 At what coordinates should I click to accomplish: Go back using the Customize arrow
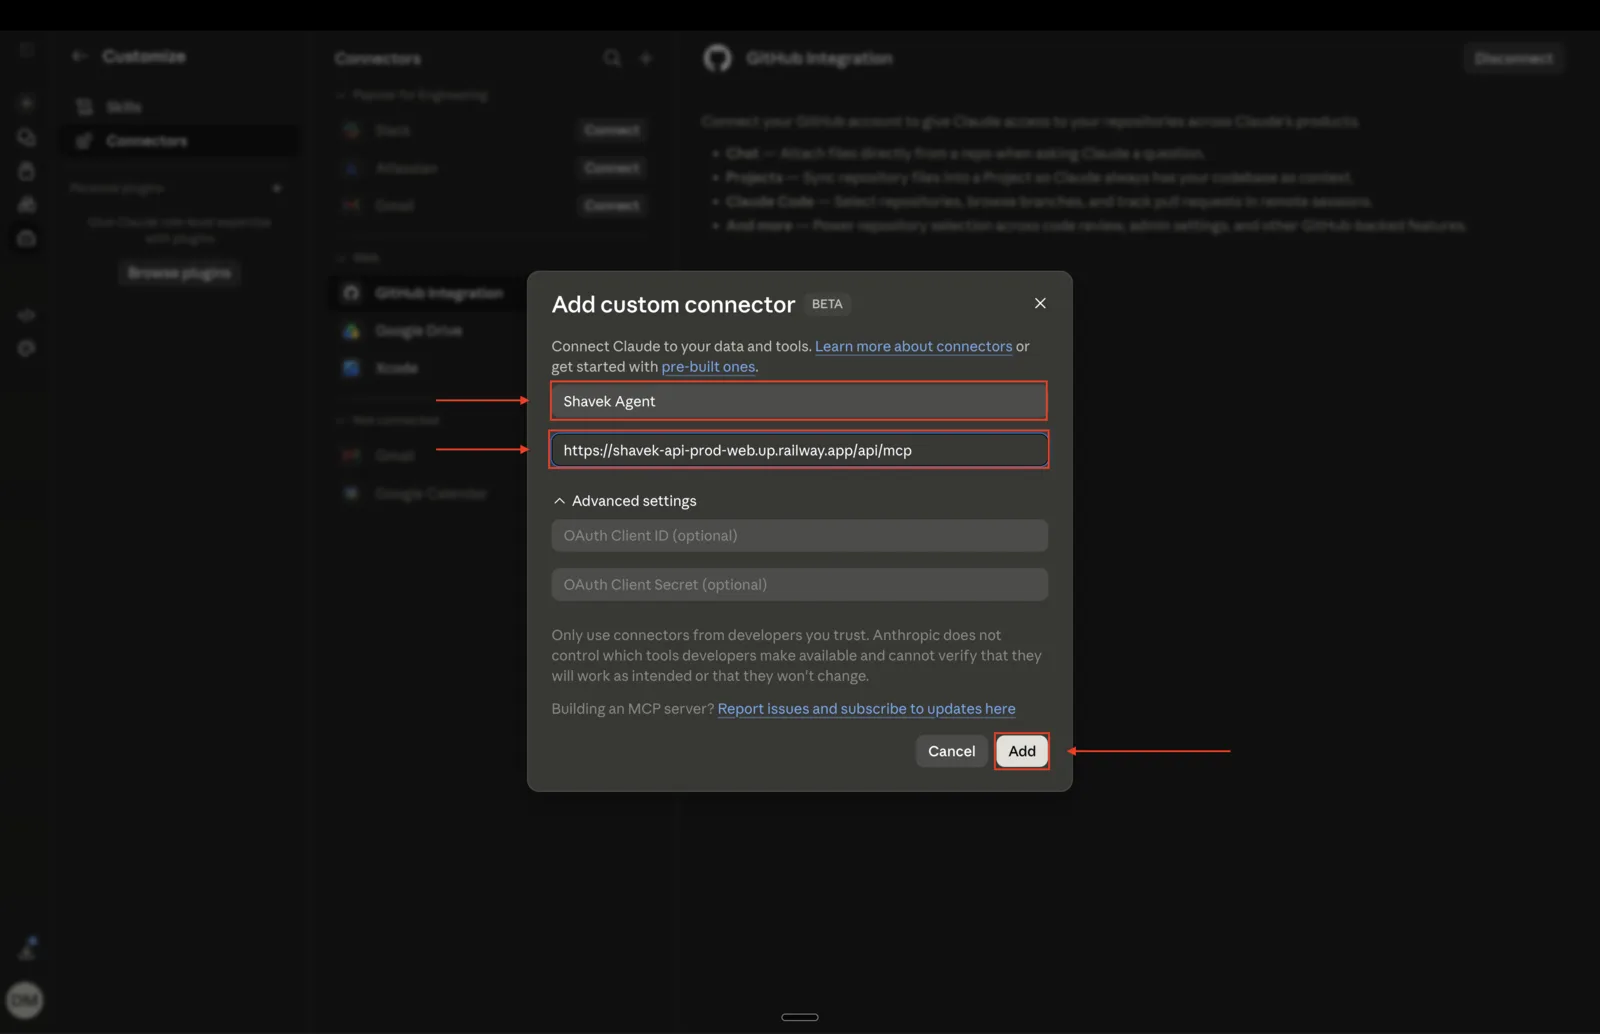[79, 56]
